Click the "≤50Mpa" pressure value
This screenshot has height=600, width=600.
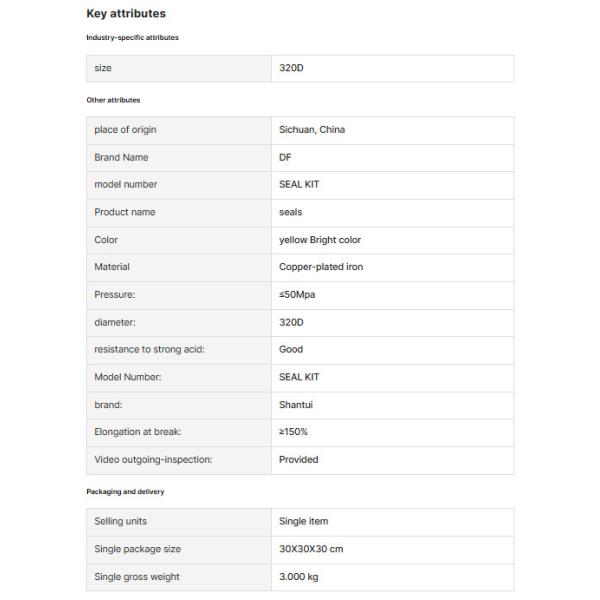(297, 295)
